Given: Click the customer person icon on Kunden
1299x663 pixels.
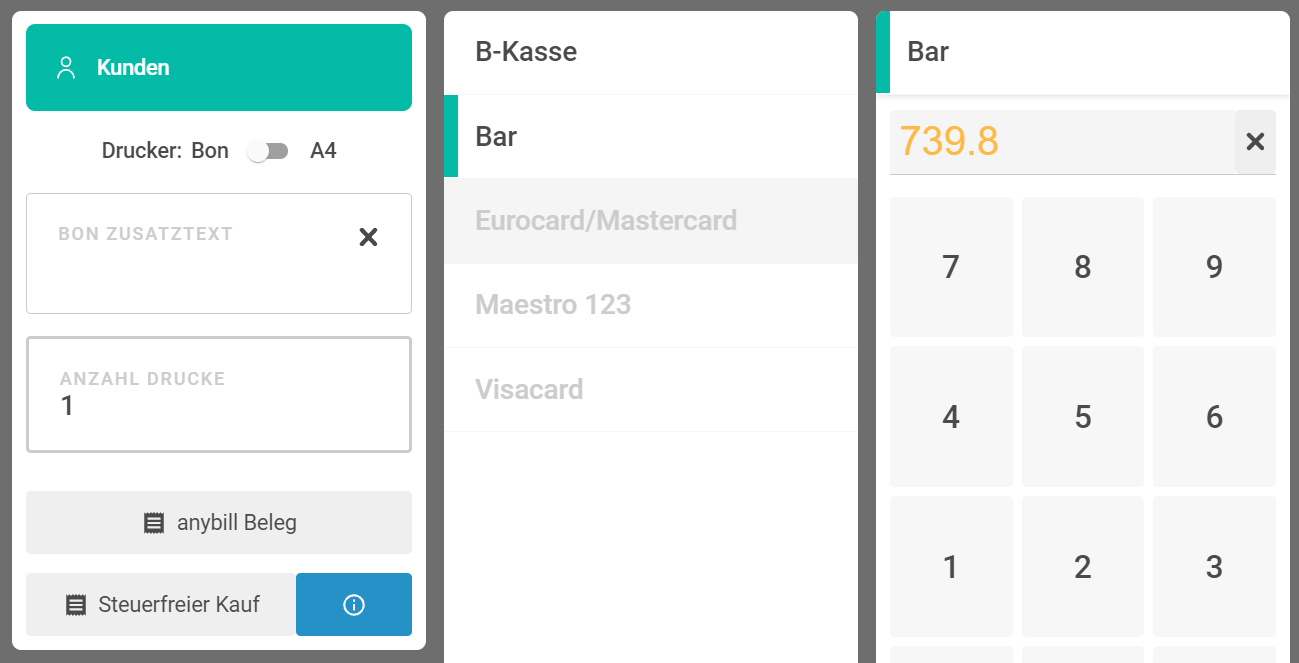Looking at the screenshot, I should pyautogui.click(x=66, y=68).
